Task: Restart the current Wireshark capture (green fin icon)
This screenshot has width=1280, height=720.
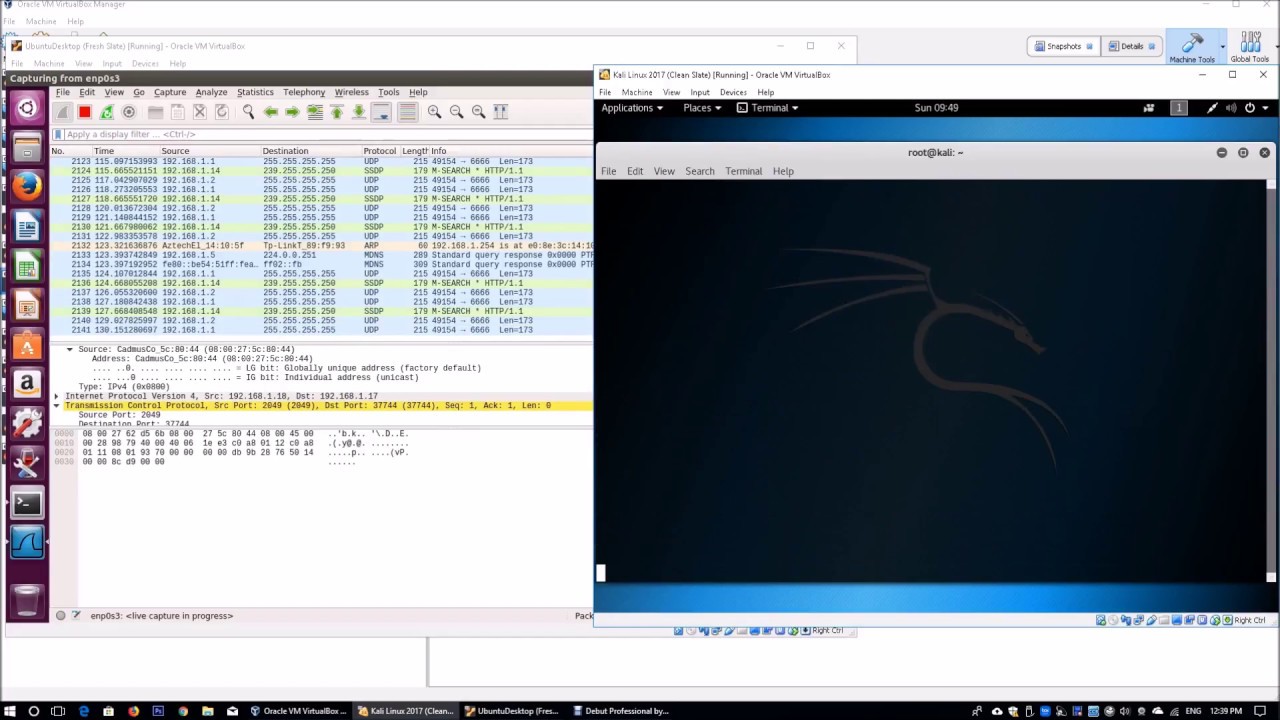Action: [107, 112]
